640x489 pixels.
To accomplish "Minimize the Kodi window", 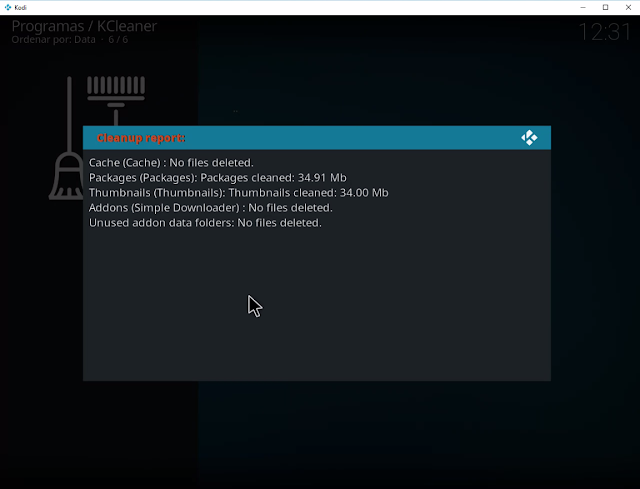I will click(x=583, y=7).
